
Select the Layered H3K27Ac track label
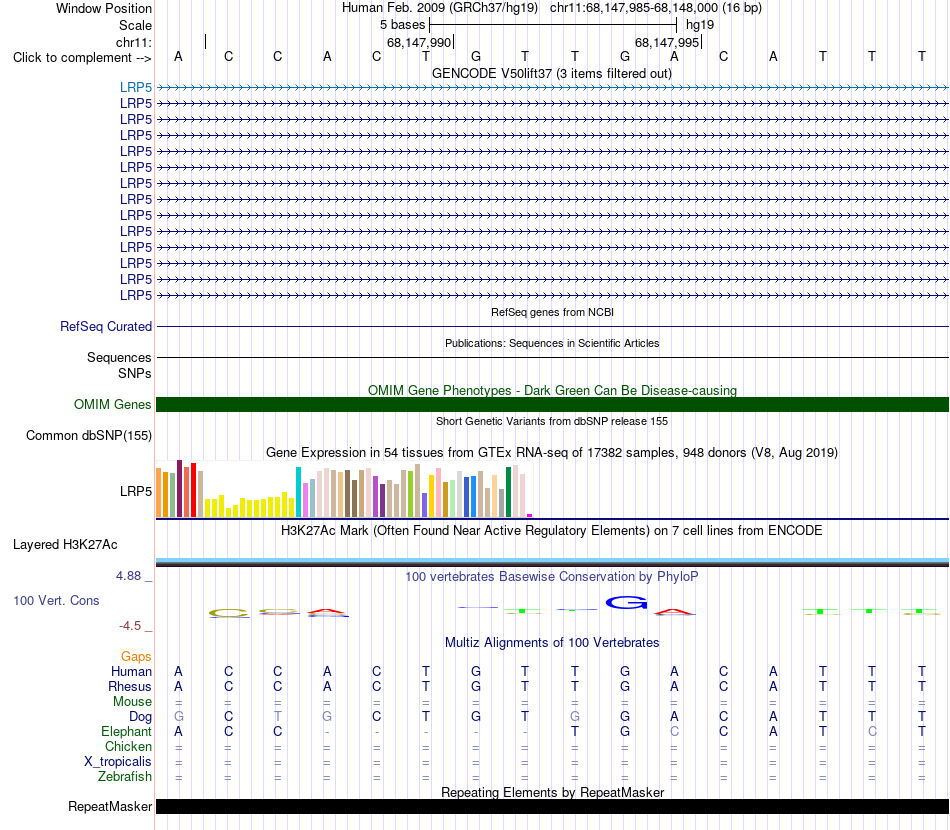(65, 545)
